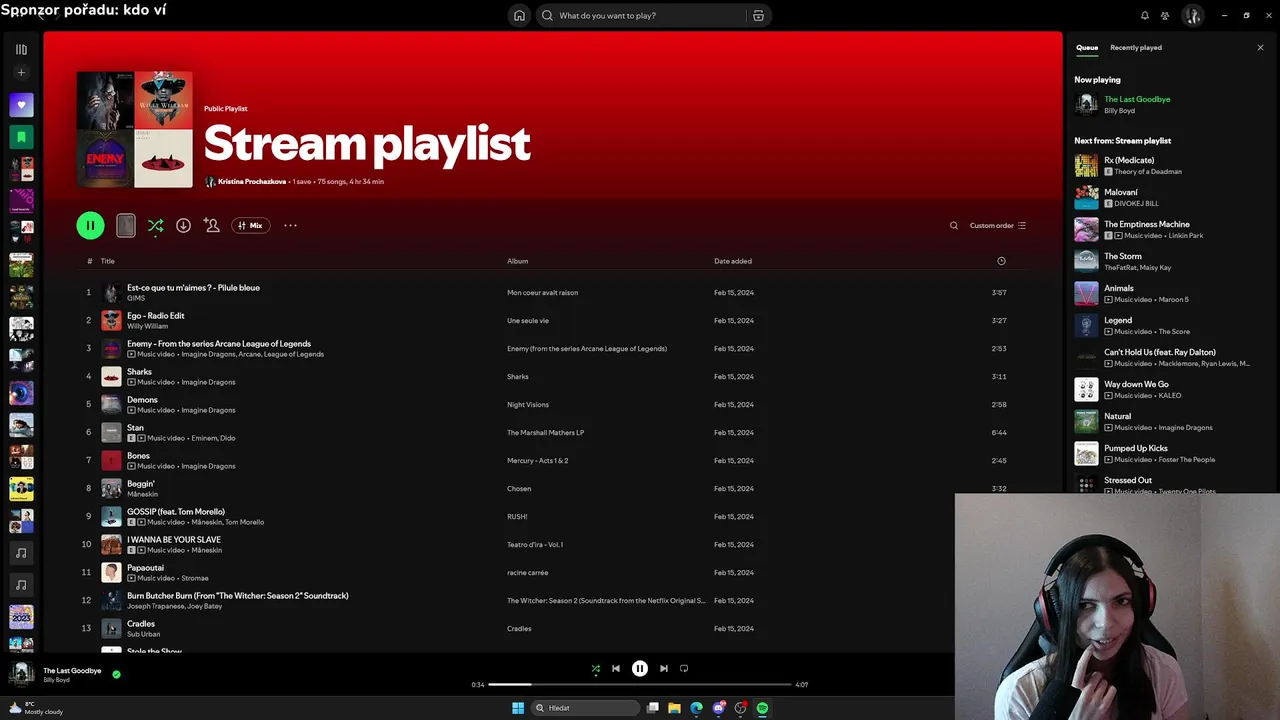Pause playback in bottom player bar

pos(640,669)
